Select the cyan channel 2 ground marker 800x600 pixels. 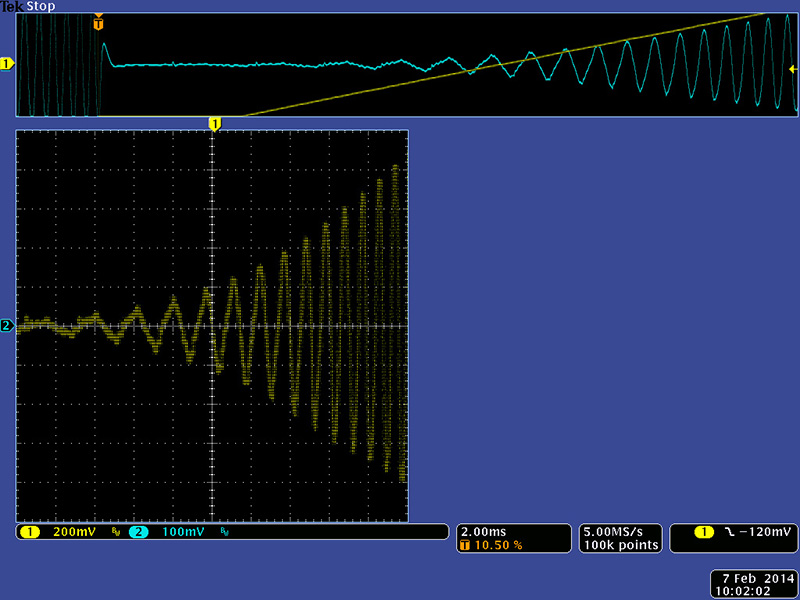click(x=7, y=326)
